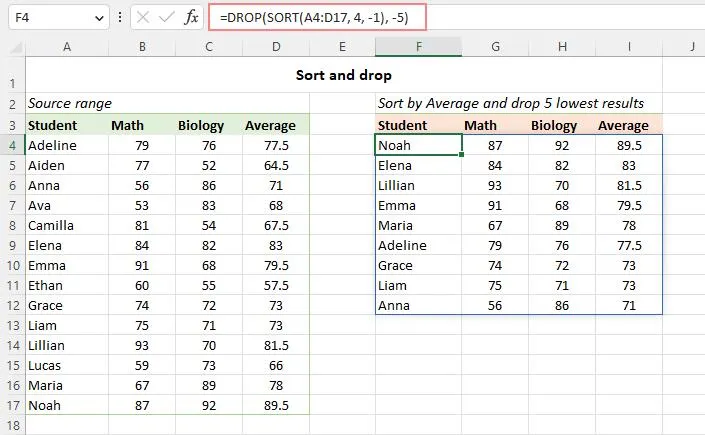This screenshot has height=435, width=705.
Task: Select column A header
Action: pyautogui.click(x=67, y=47)
